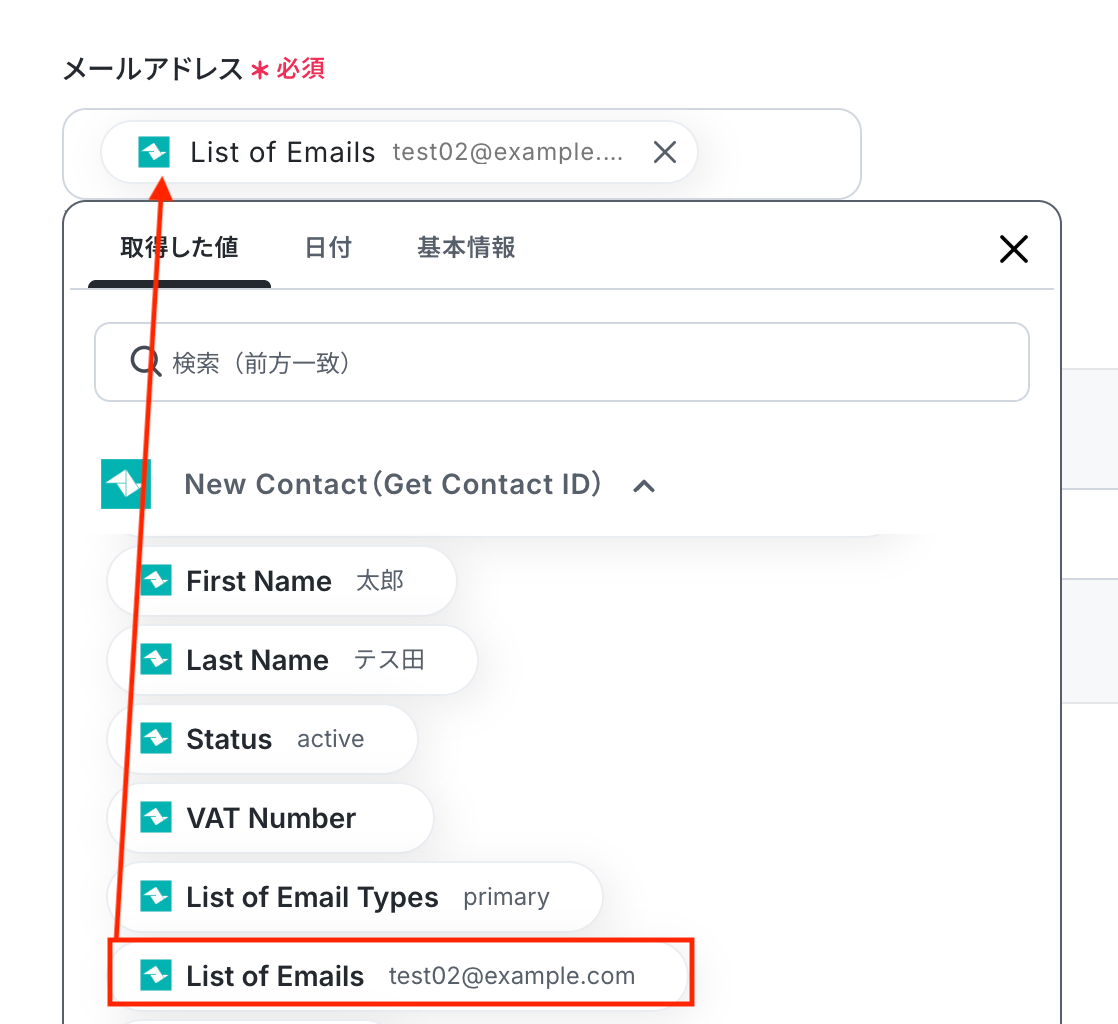Click the 検索（前方一致） search box
This screenshot has width=1118, height=1024.
tap(562, 362)
